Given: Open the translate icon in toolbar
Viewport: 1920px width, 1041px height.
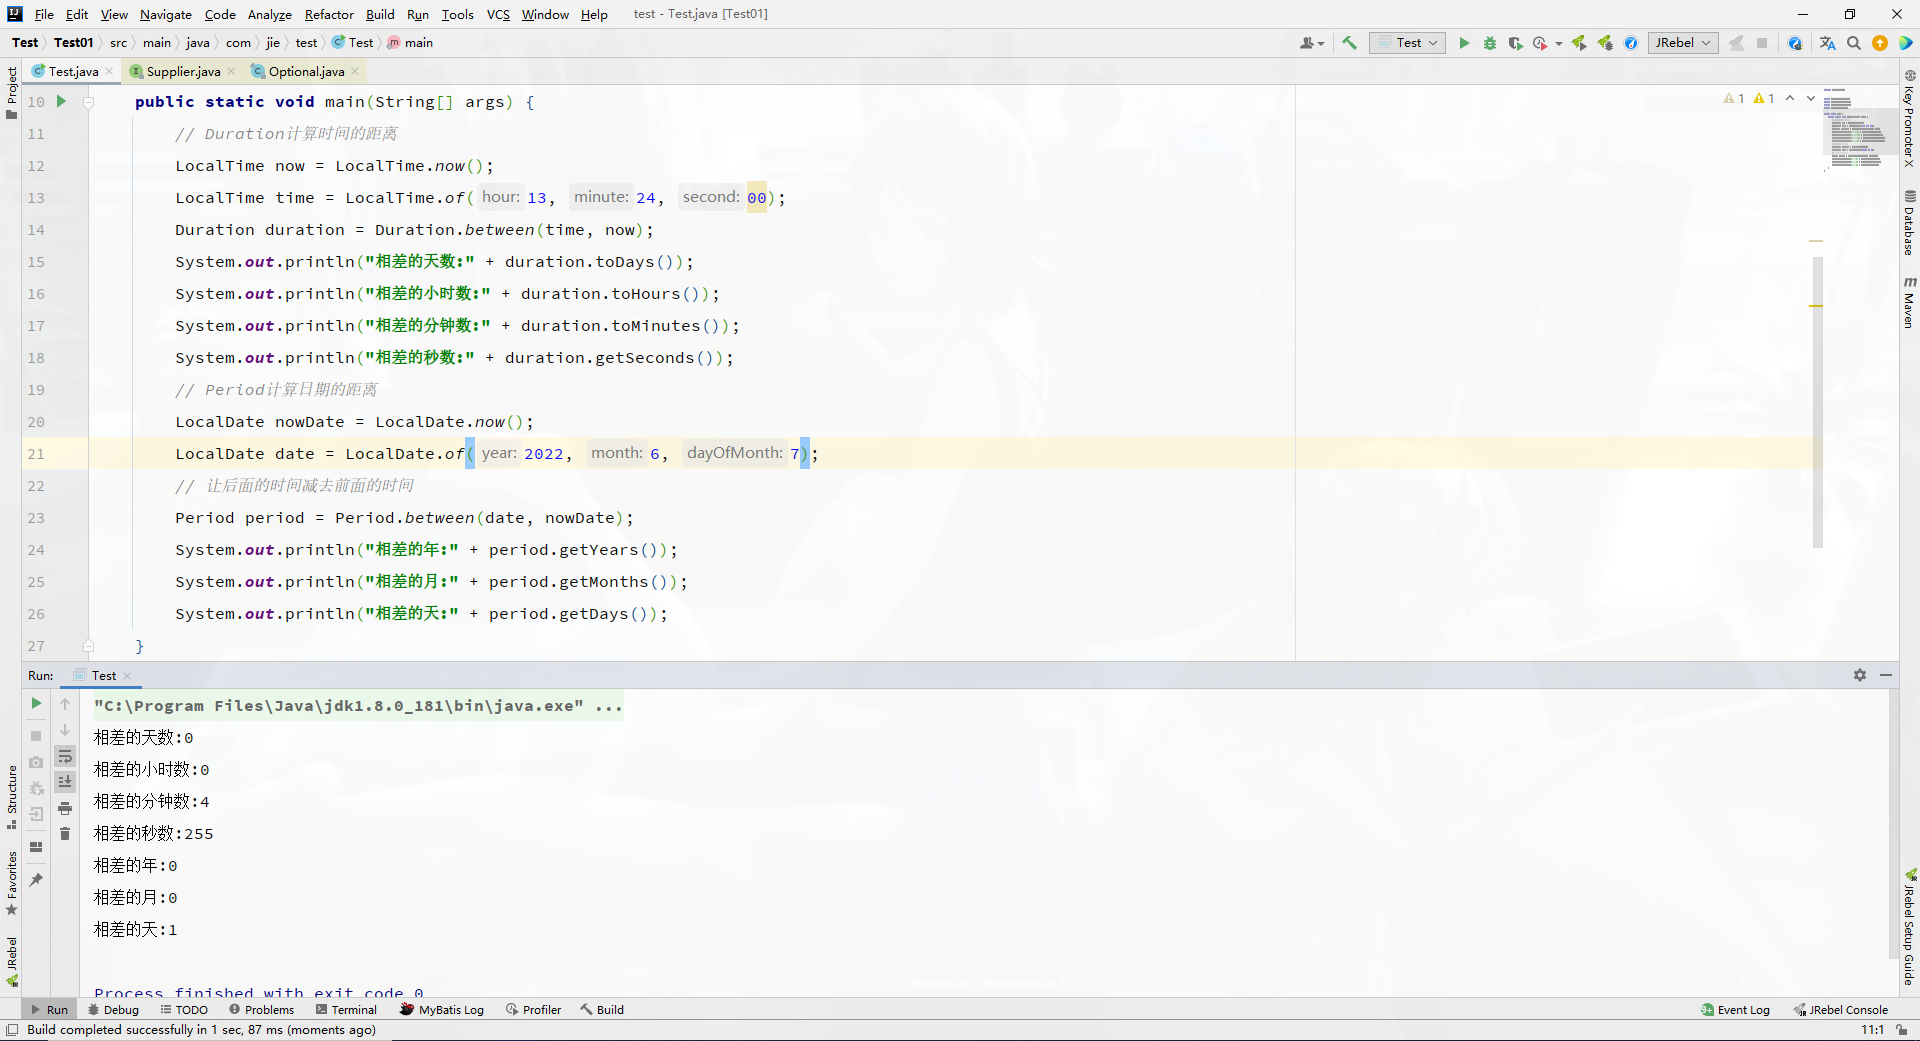Looking at the screenshot, I should 1828,43.
